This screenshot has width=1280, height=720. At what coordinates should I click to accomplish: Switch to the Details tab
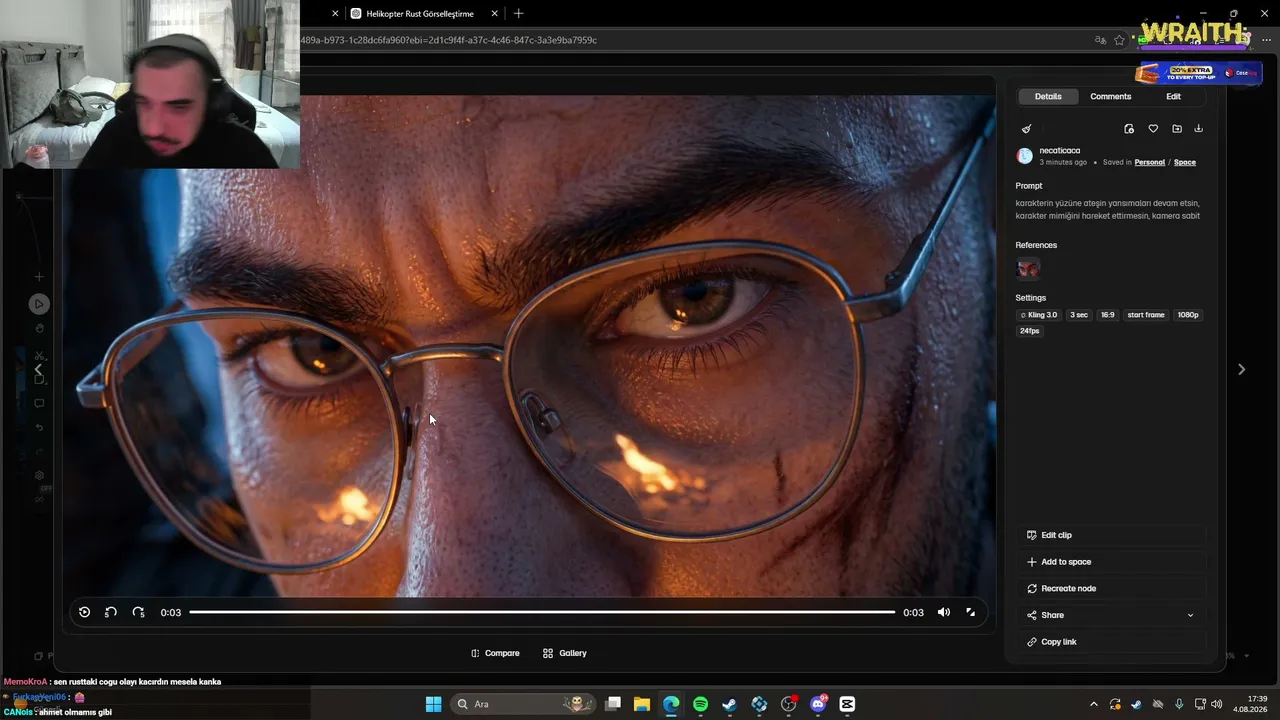(1048, 97)
